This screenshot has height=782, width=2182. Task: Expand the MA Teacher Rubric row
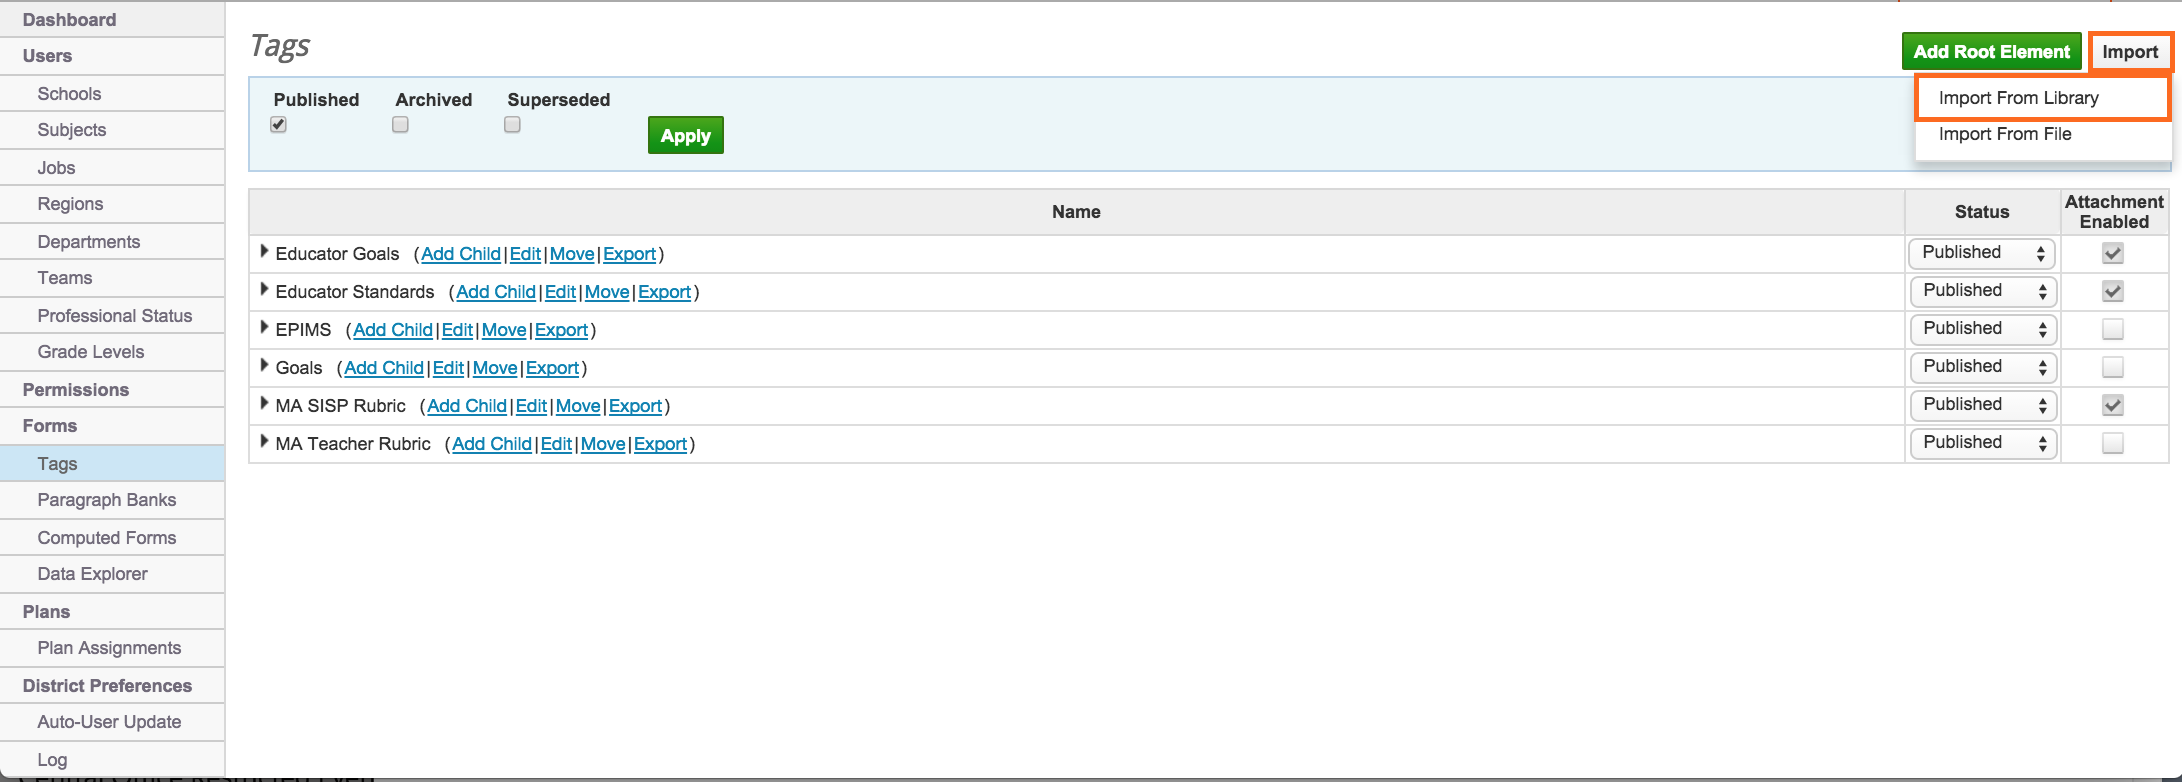pos(264,442)
